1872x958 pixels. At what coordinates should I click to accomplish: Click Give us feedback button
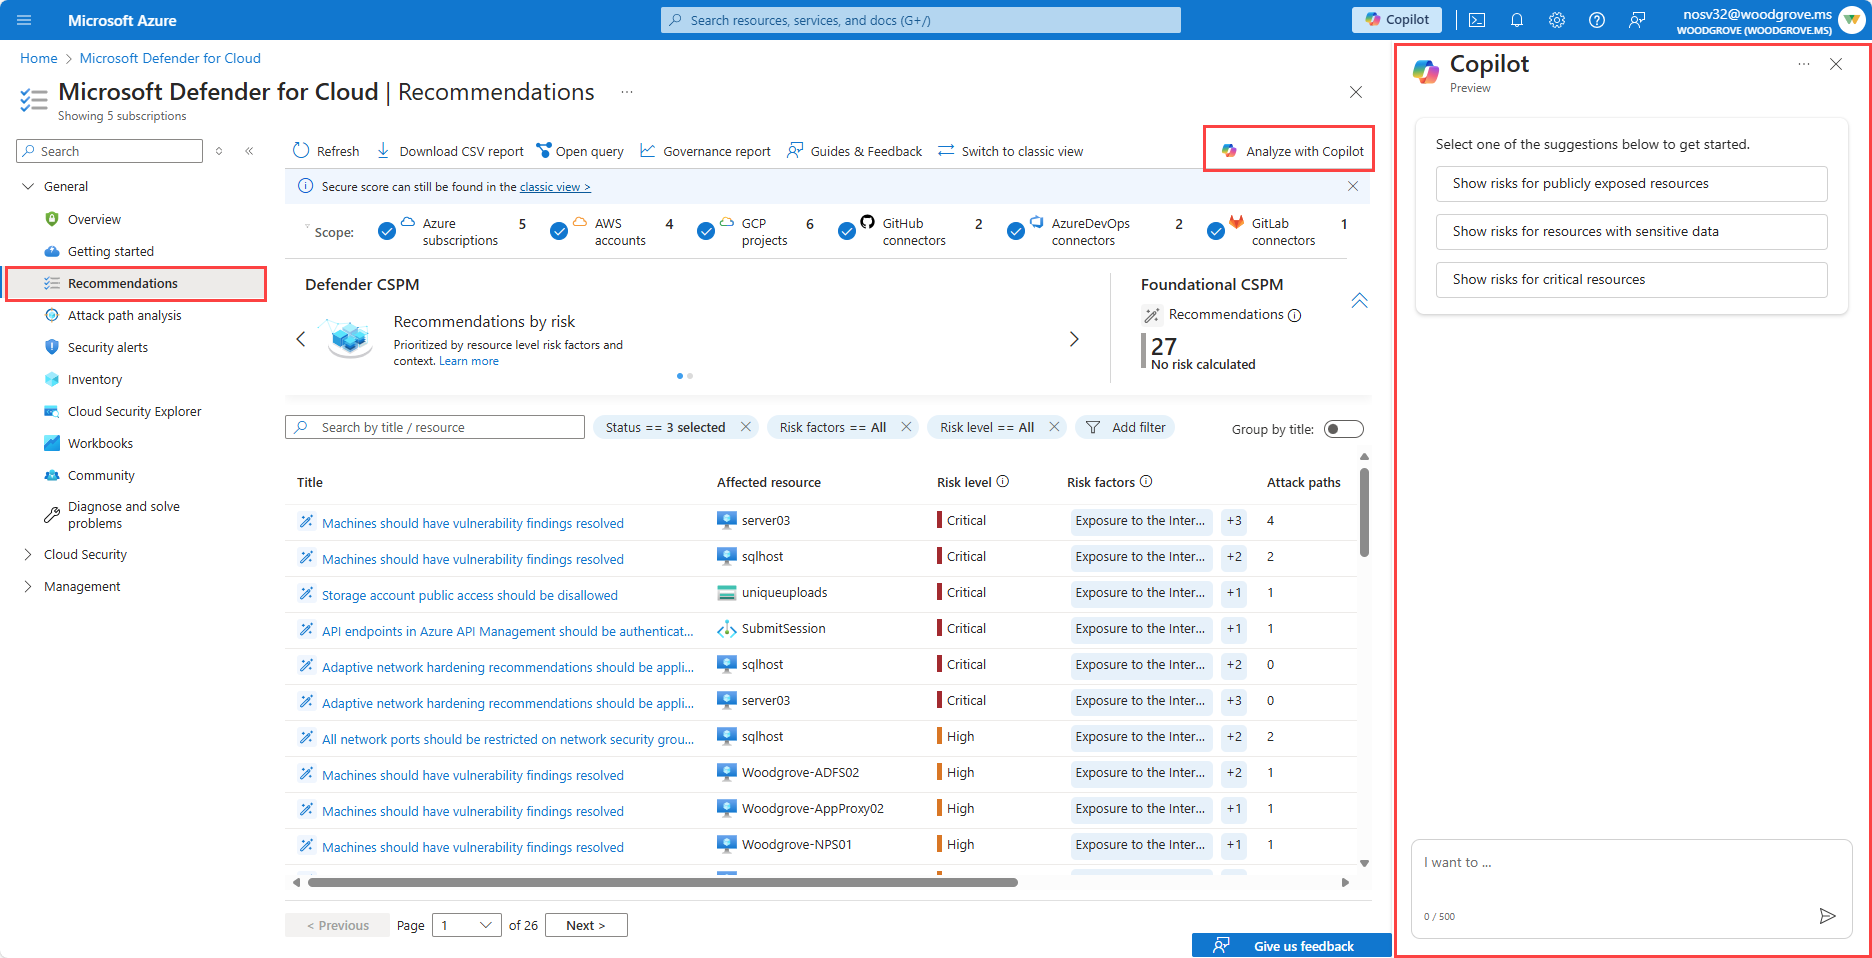[x=1291, y=946]
